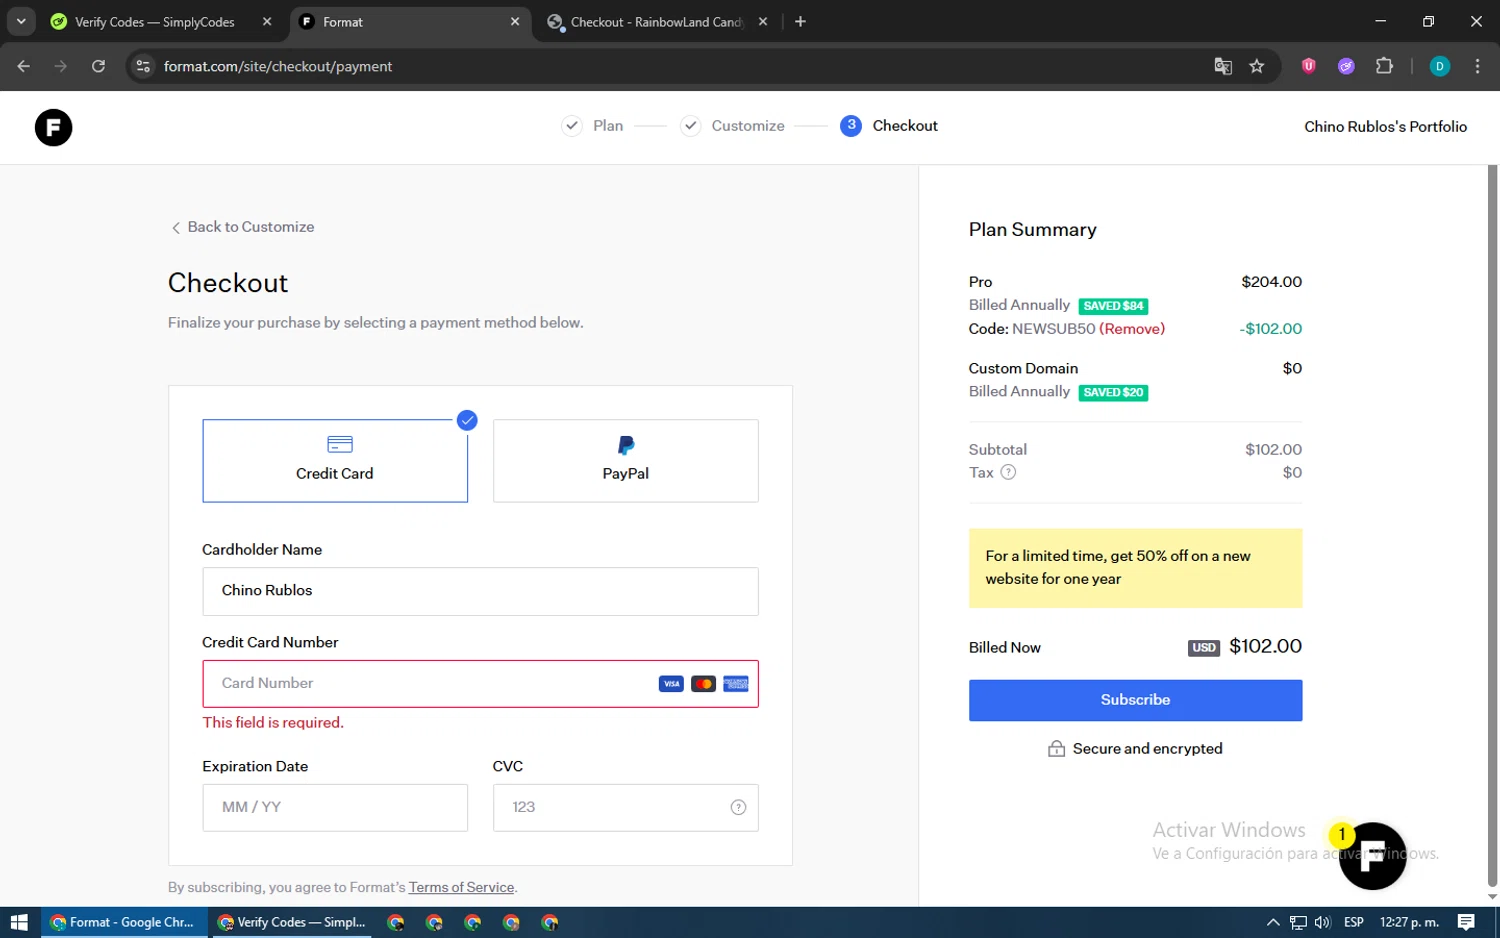Click the network tray icon

(x=1298, y=922)
